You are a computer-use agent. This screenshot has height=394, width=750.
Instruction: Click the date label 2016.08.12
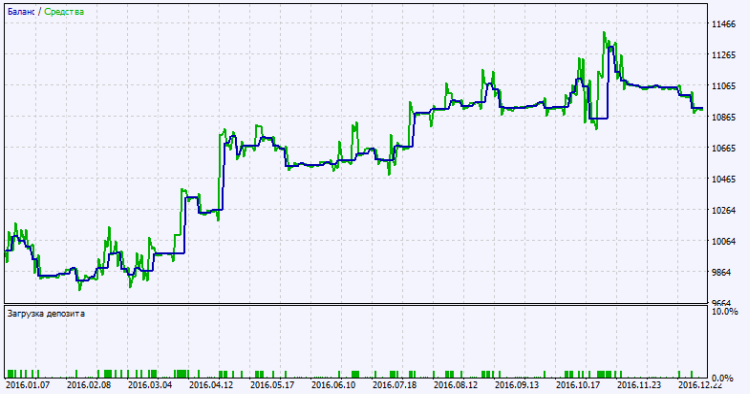[x=456, y=385]
